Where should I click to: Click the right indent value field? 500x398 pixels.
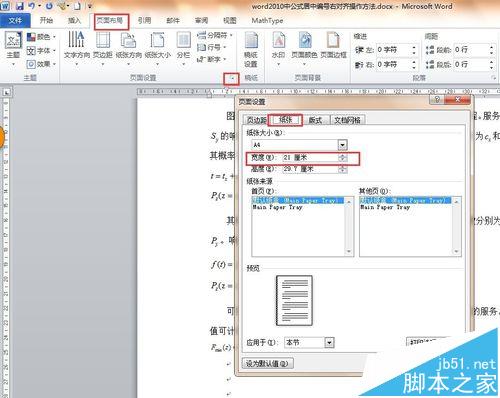(393, 64)
